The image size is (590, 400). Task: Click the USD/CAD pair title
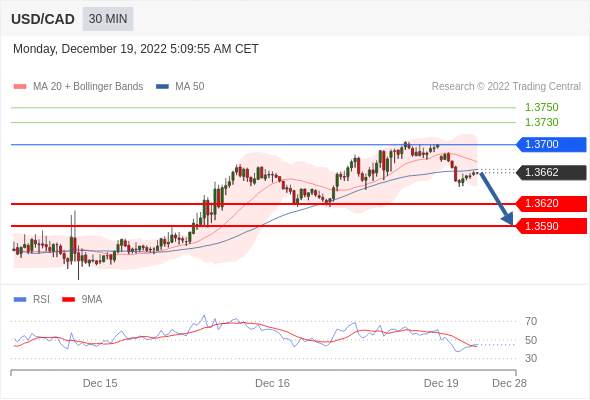[x=43, y=19]
